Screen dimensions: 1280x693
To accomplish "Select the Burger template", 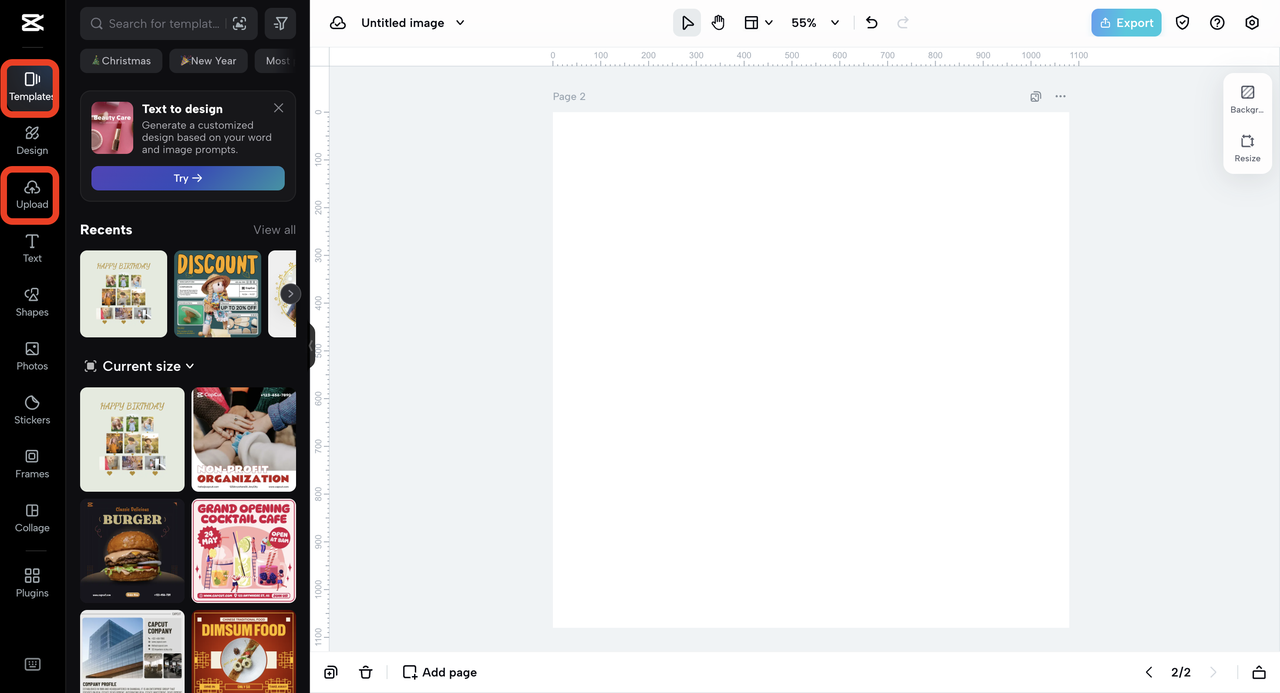I will pos(132,551).
